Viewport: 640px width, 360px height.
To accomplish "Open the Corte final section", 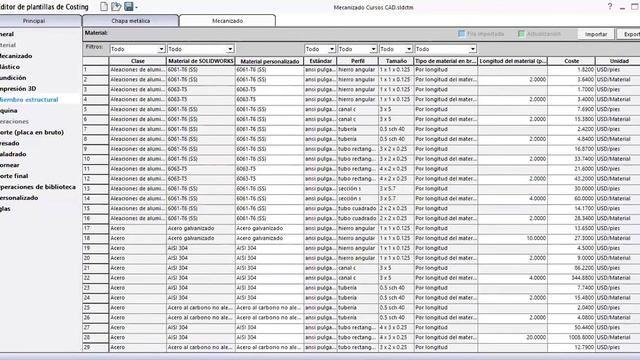I will 14,176.
